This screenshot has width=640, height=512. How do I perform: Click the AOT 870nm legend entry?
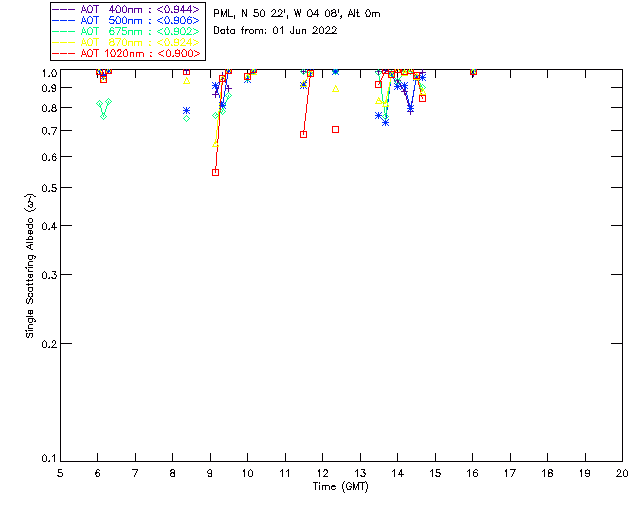coord(126,42)
